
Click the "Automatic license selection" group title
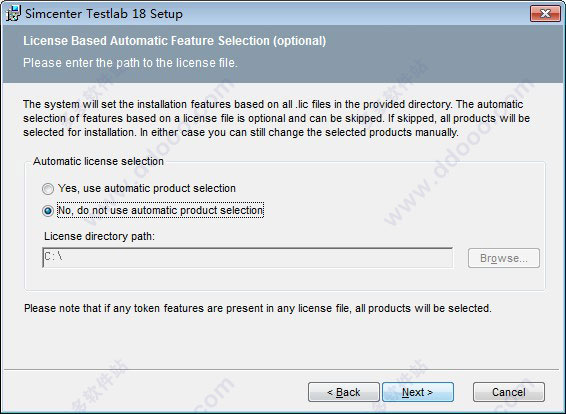pyautogui.click(x=98, y=161)
